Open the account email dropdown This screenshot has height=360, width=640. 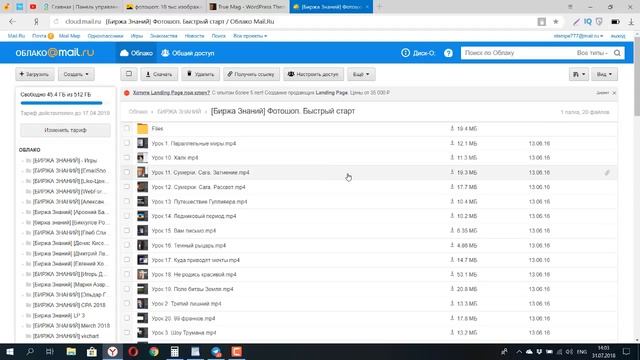578,36
